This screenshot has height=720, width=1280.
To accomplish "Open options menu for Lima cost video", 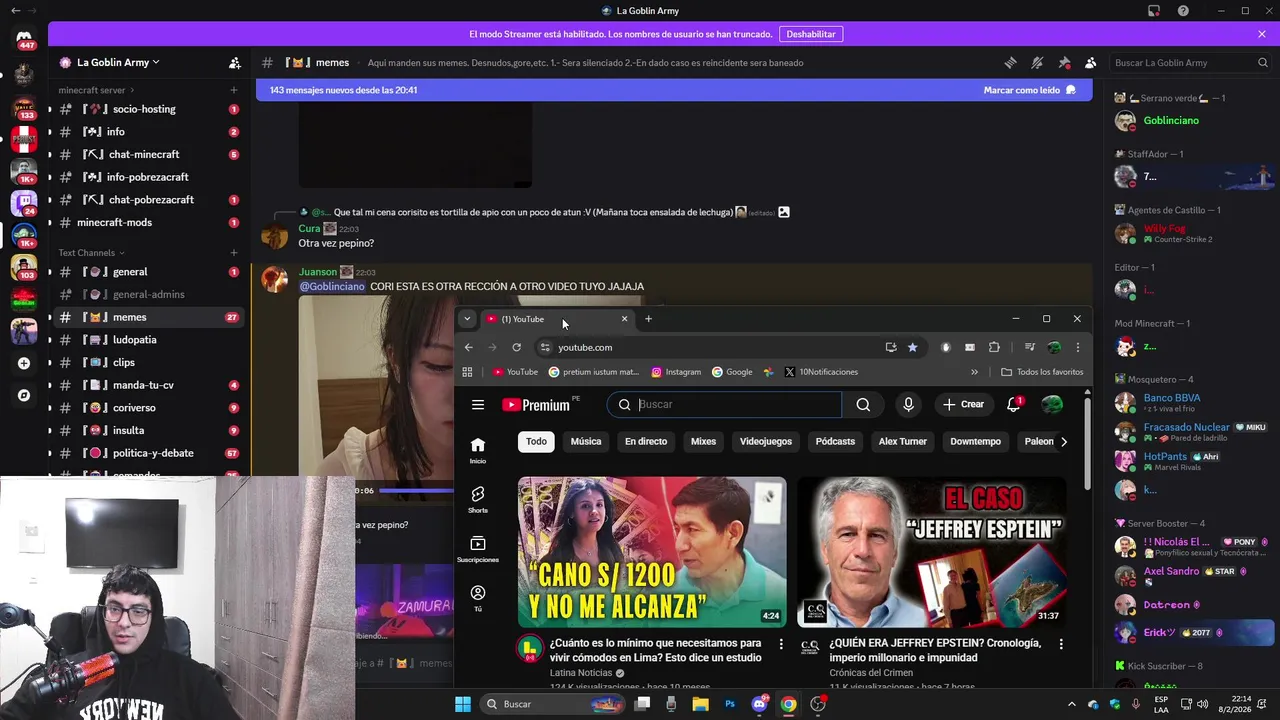I will [781, 644].
